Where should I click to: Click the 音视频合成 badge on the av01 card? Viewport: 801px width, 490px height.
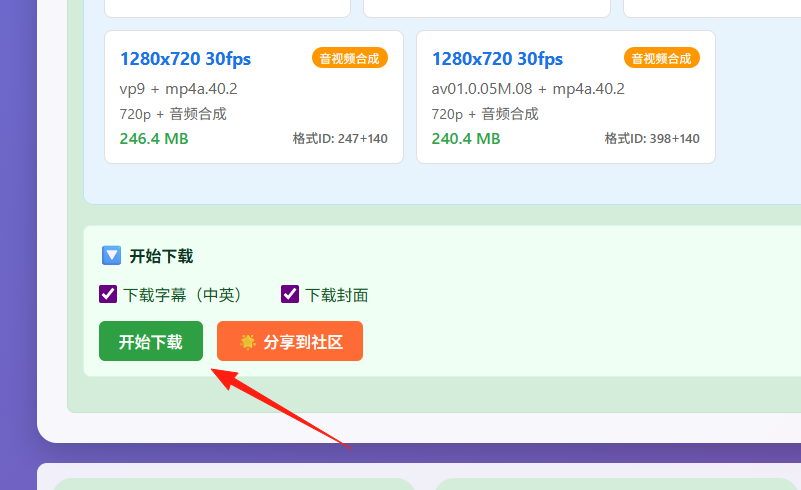pos(662,58)
